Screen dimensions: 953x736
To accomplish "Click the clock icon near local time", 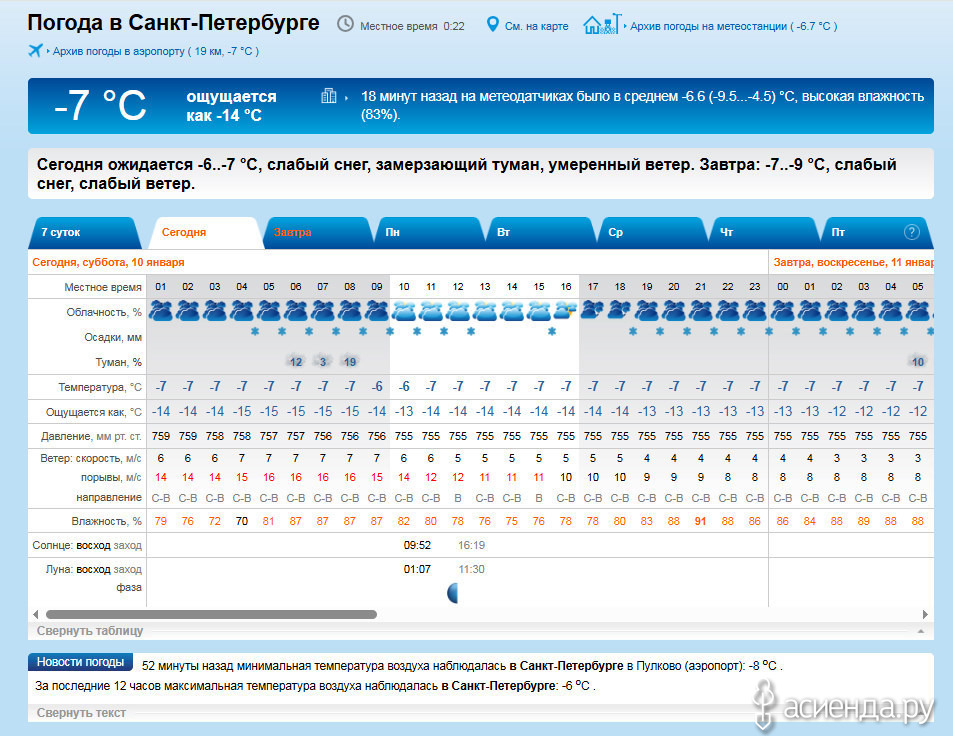I will 345,24.
